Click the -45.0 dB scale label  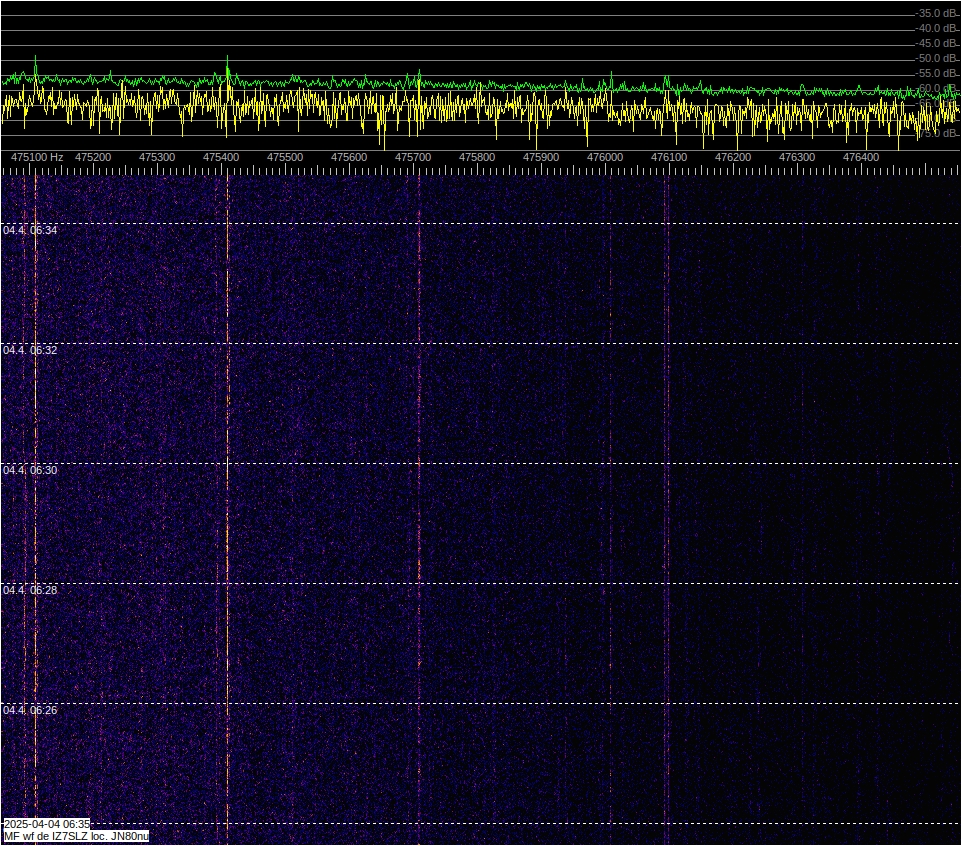[937, 44]
